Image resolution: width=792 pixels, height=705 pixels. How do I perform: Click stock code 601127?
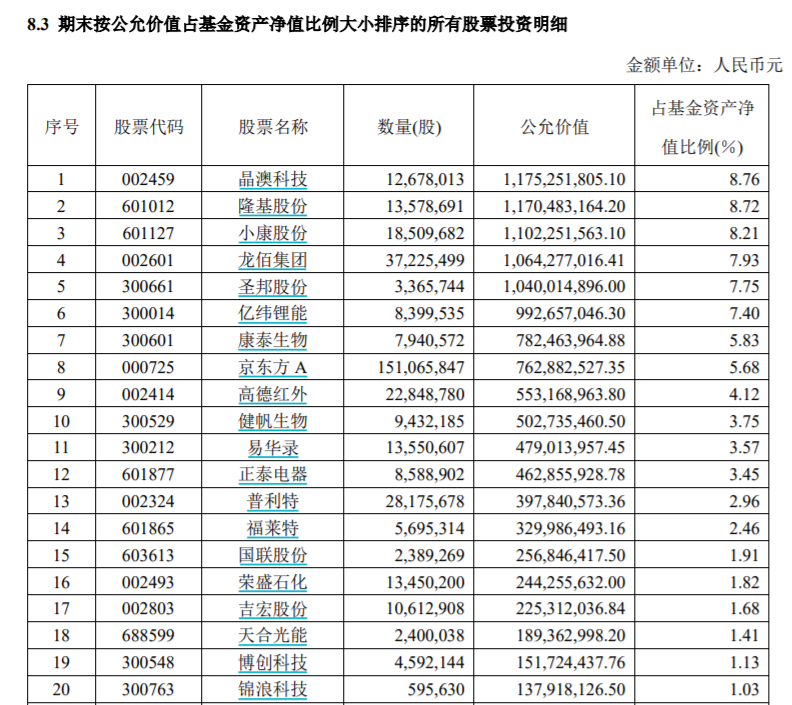(148, 233)
